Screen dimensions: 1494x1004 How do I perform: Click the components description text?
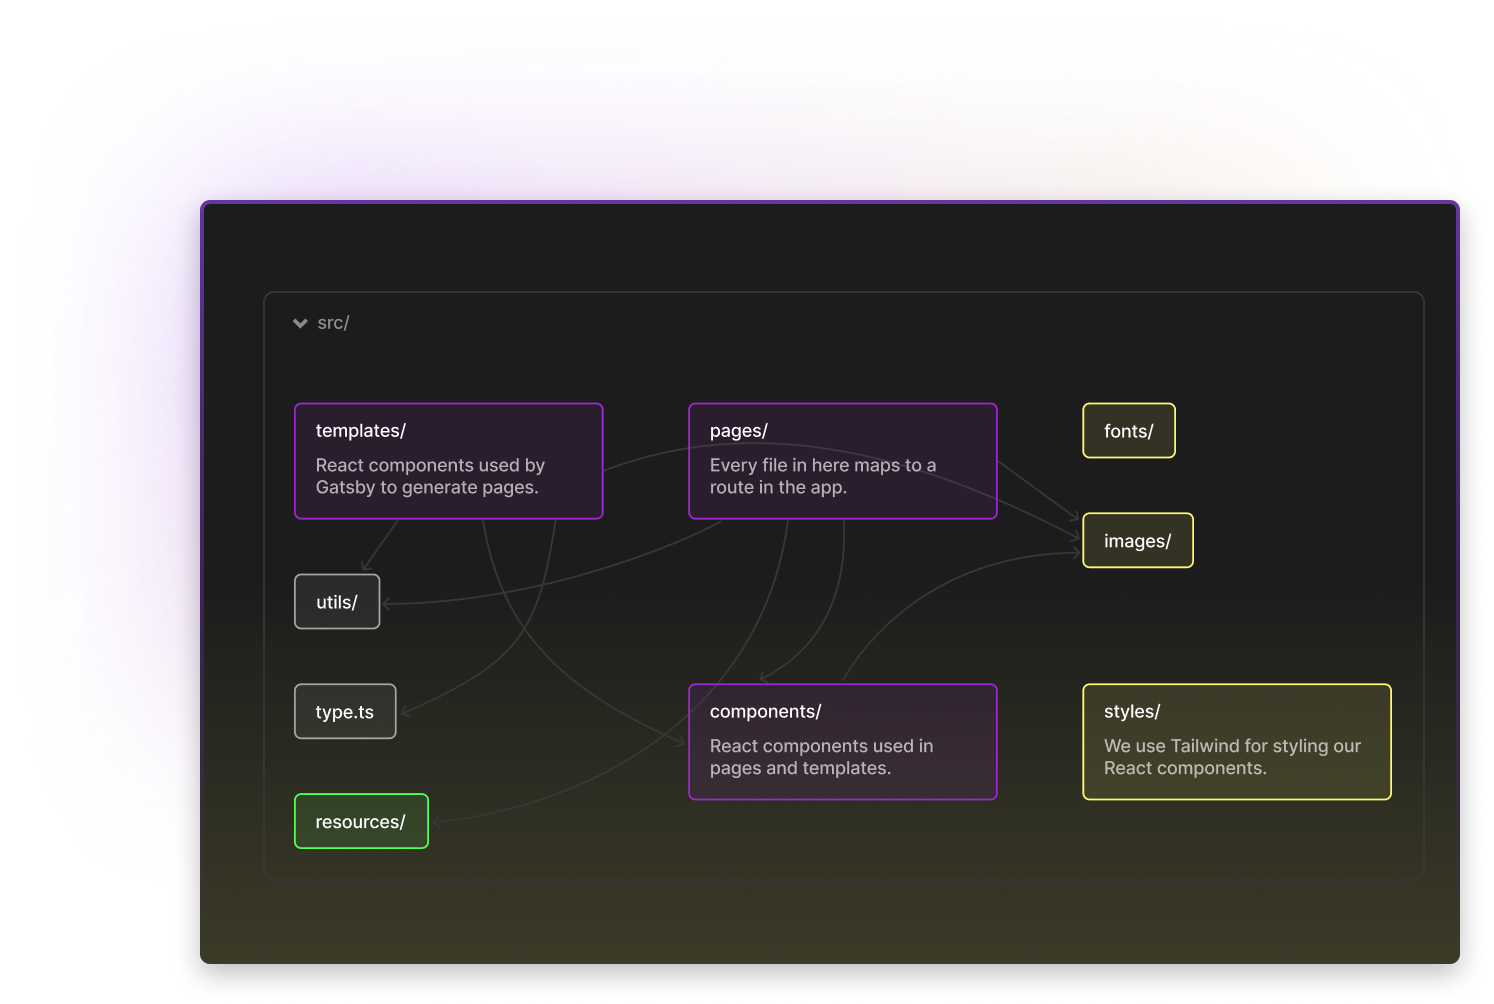click(821, 757)
